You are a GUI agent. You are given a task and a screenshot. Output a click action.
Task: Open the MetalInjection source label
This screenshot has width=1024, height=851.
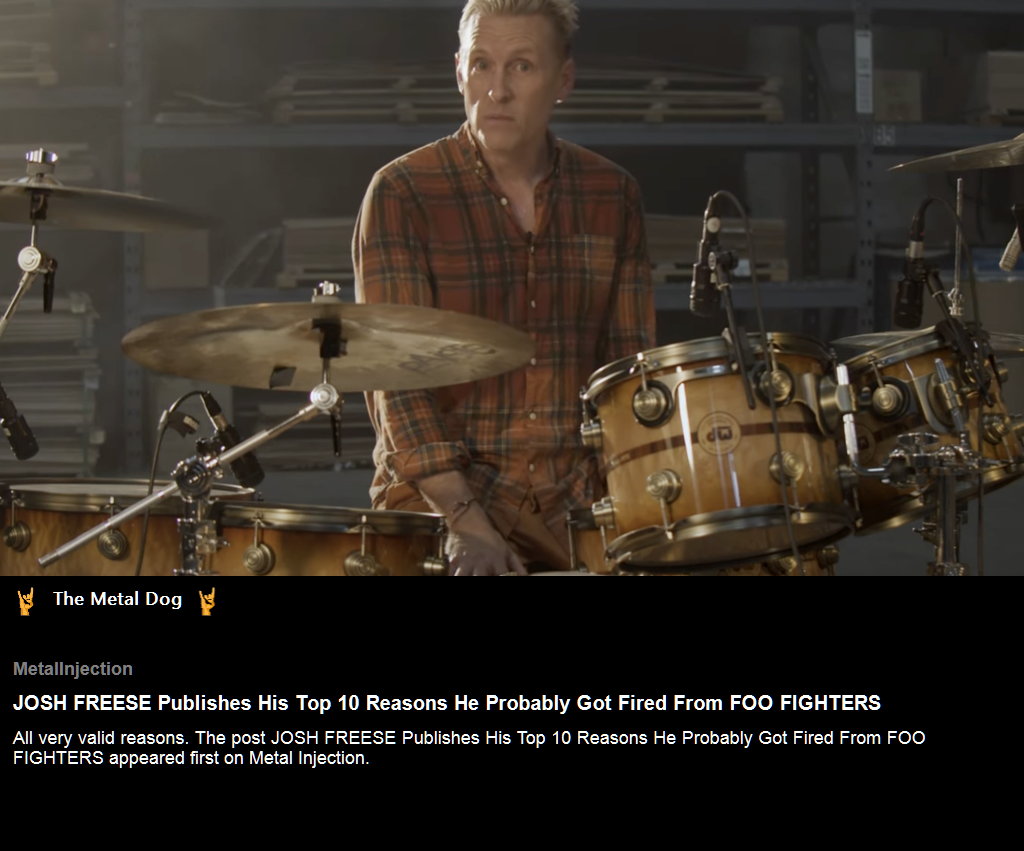tap(72, 669)
